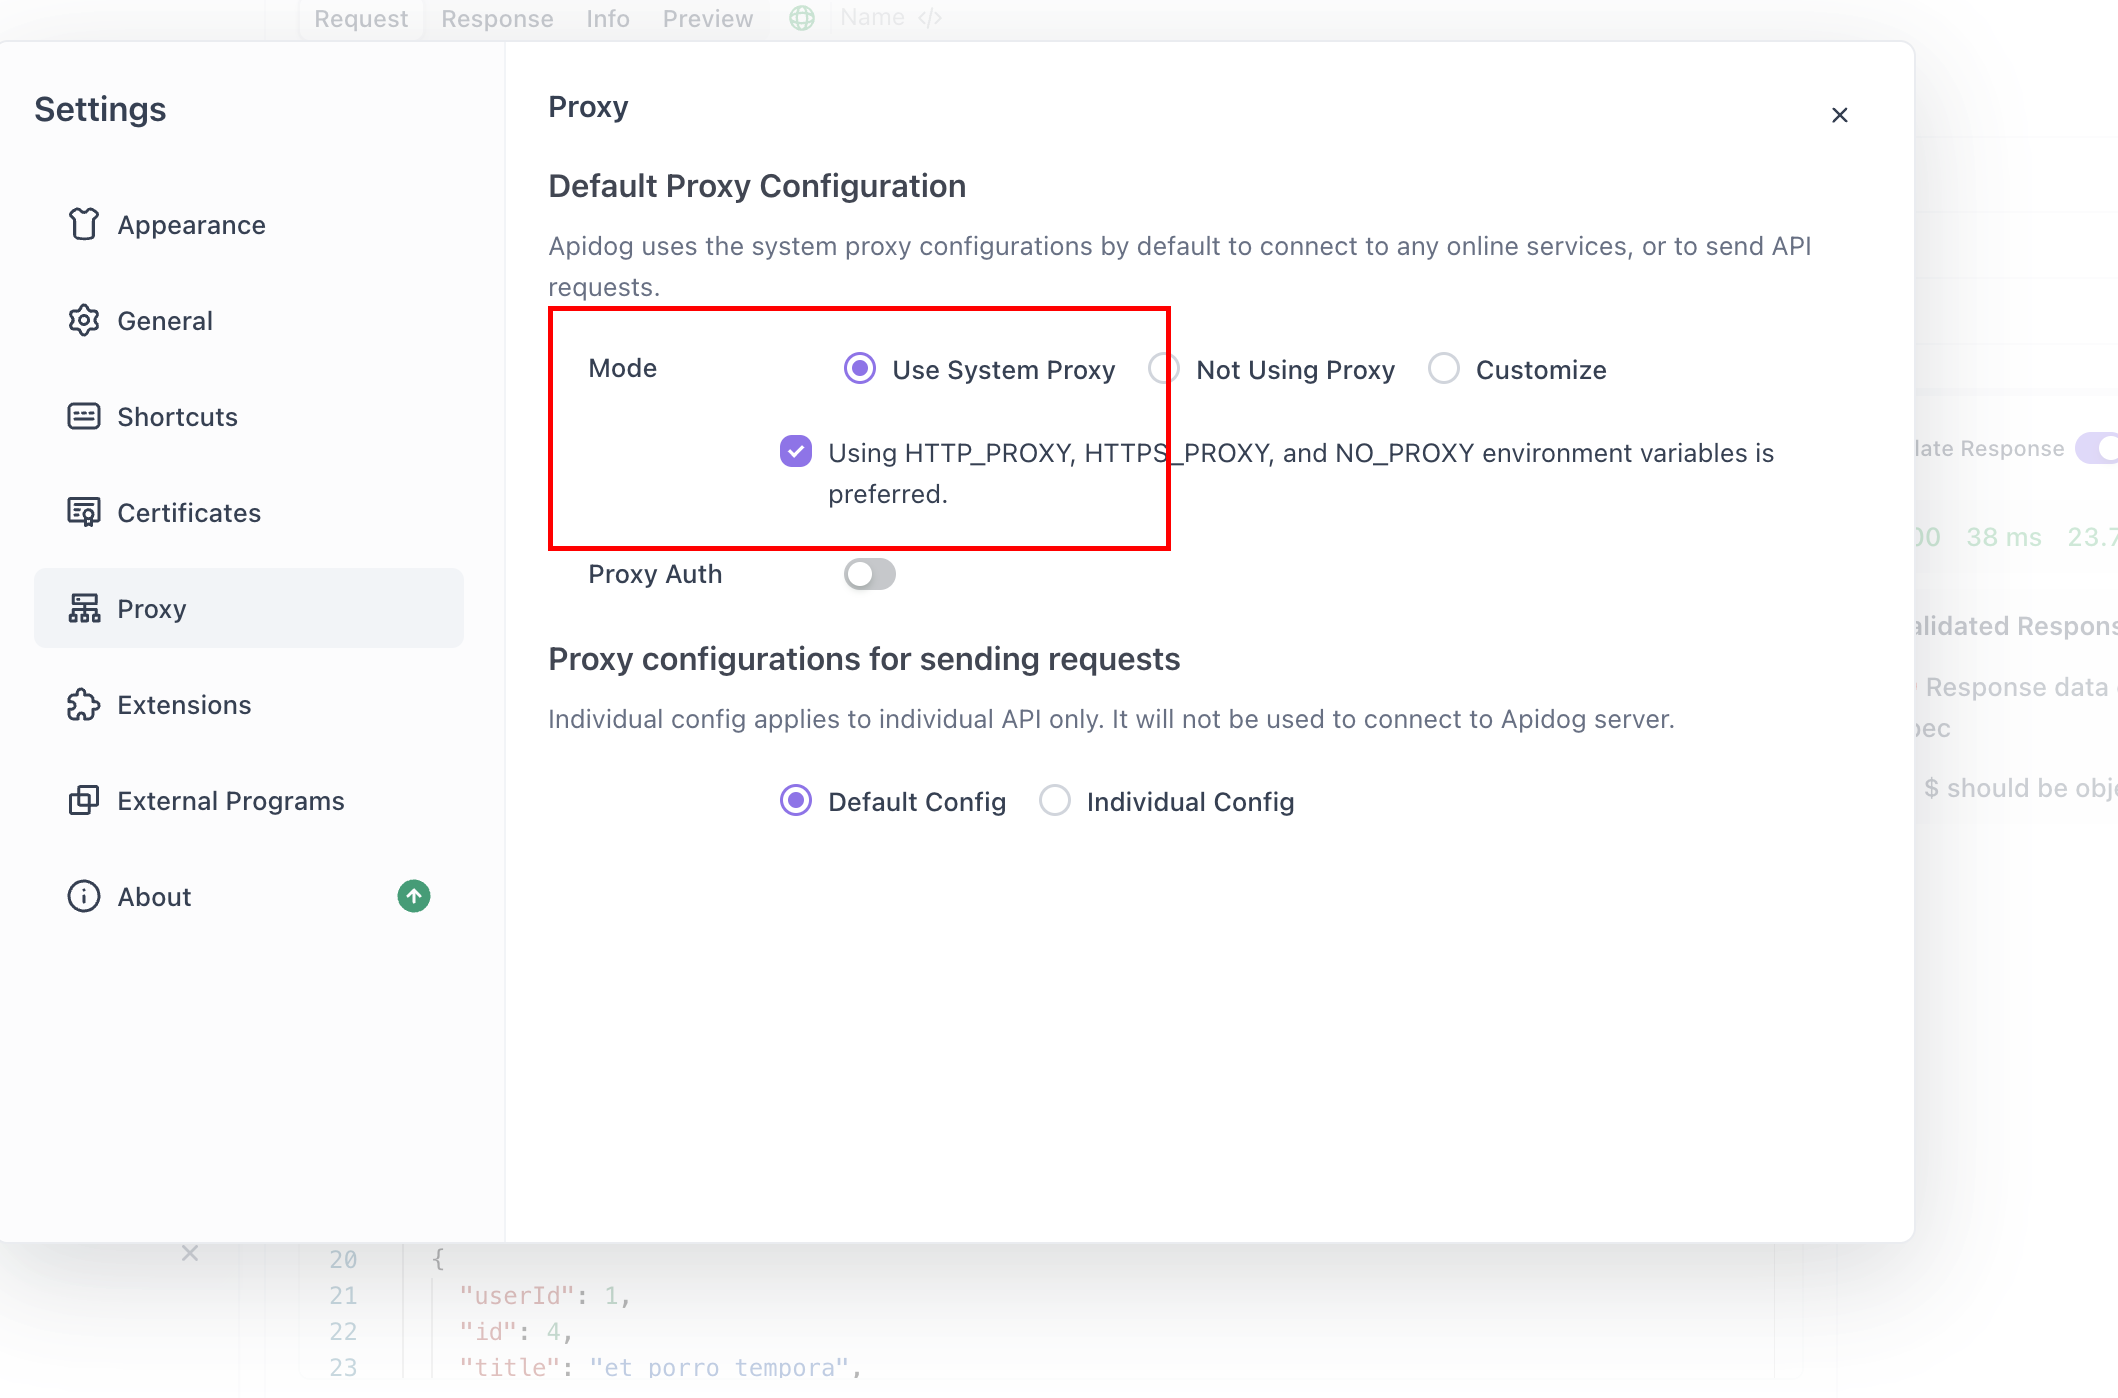Click the External Programs icon

84,800
